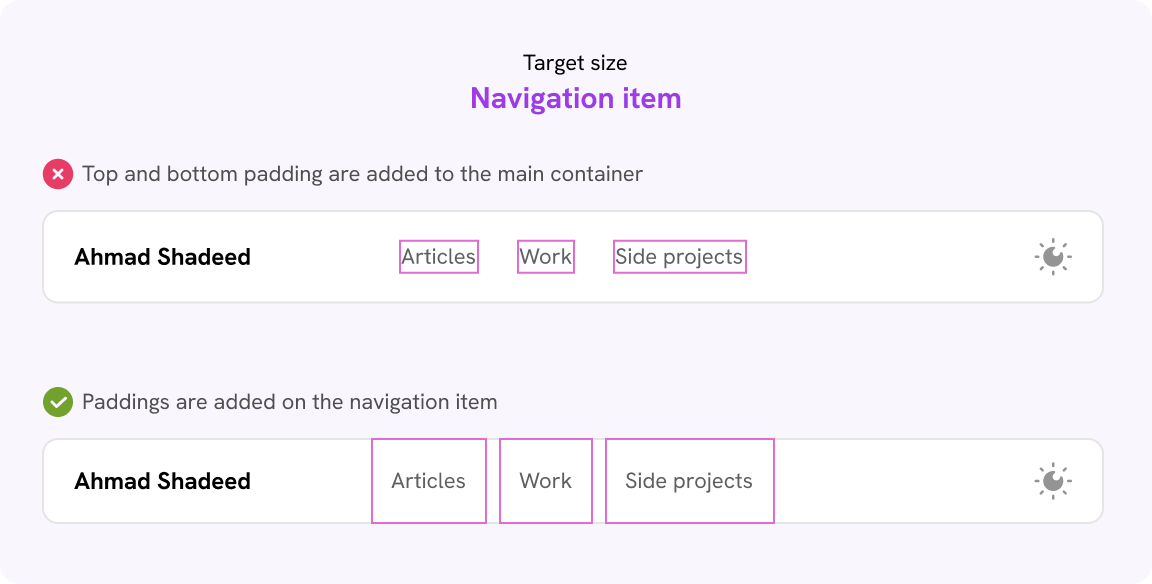Click the purple Navigation item heading

576,98
